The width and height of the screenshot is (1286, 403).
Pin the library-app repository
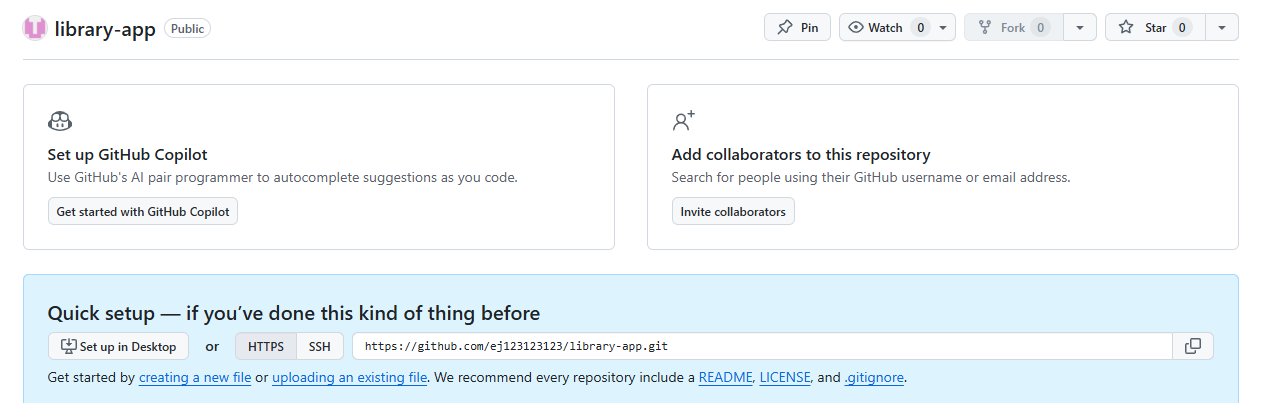(x=797, y=28)
